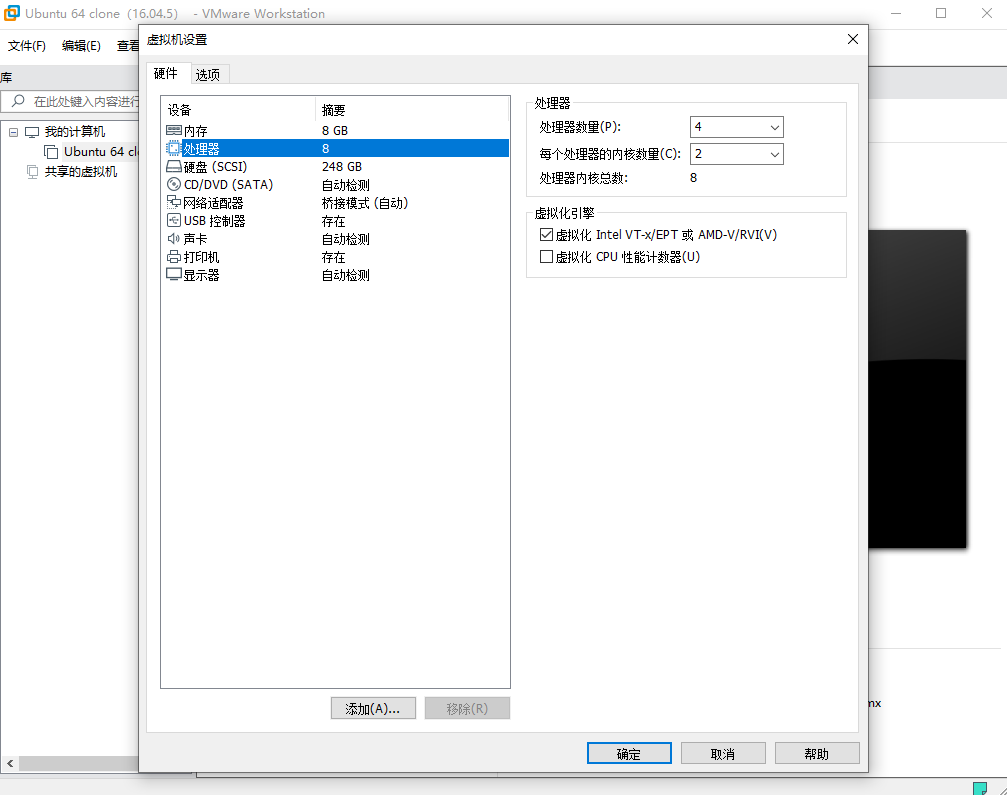Confirm with the 确定 button
1007x795 pixels.
[629, 753]
